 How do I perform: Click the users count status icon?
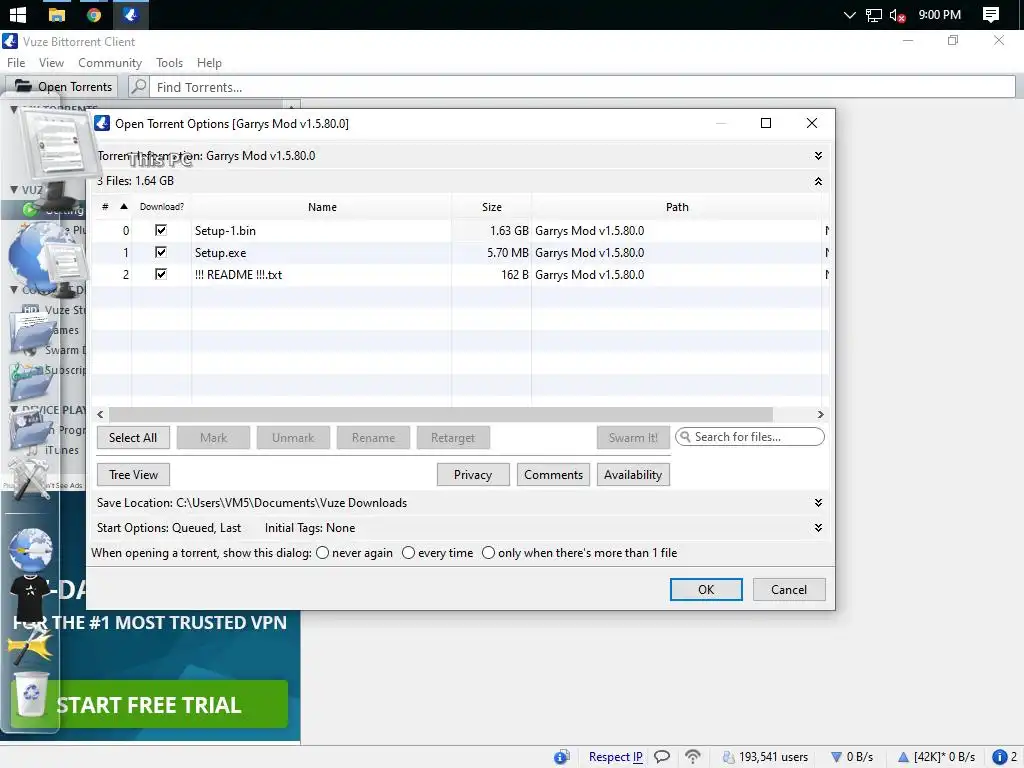728,757
